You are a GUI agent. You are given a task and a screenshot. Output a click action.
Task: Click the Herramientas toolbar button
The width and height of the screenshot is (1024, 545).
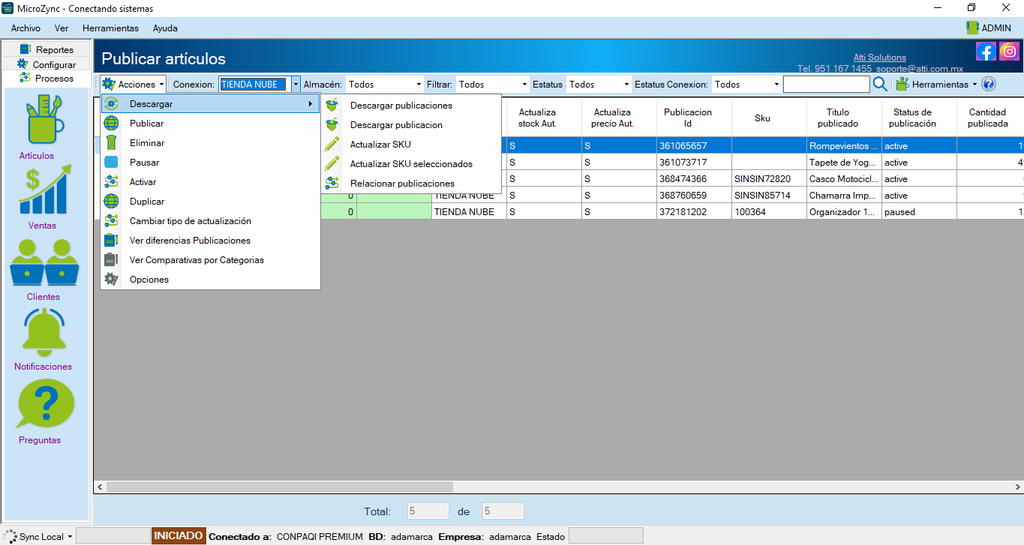coord(936,84)
